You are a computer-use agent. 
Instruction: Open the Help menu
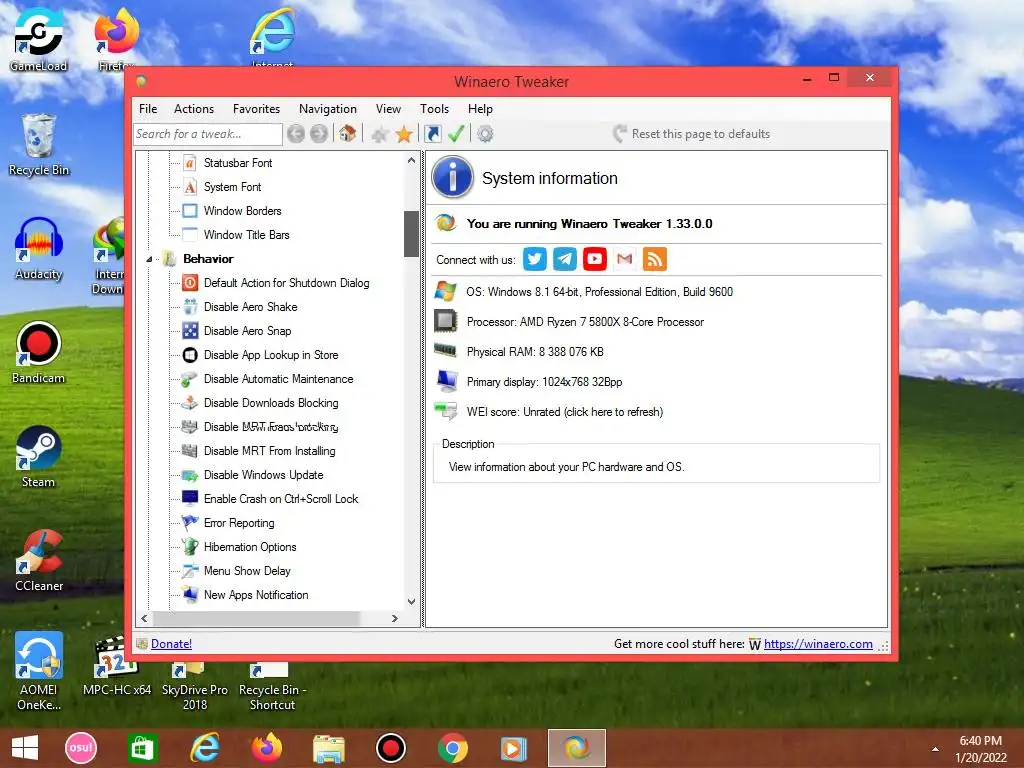pos(480,109)
